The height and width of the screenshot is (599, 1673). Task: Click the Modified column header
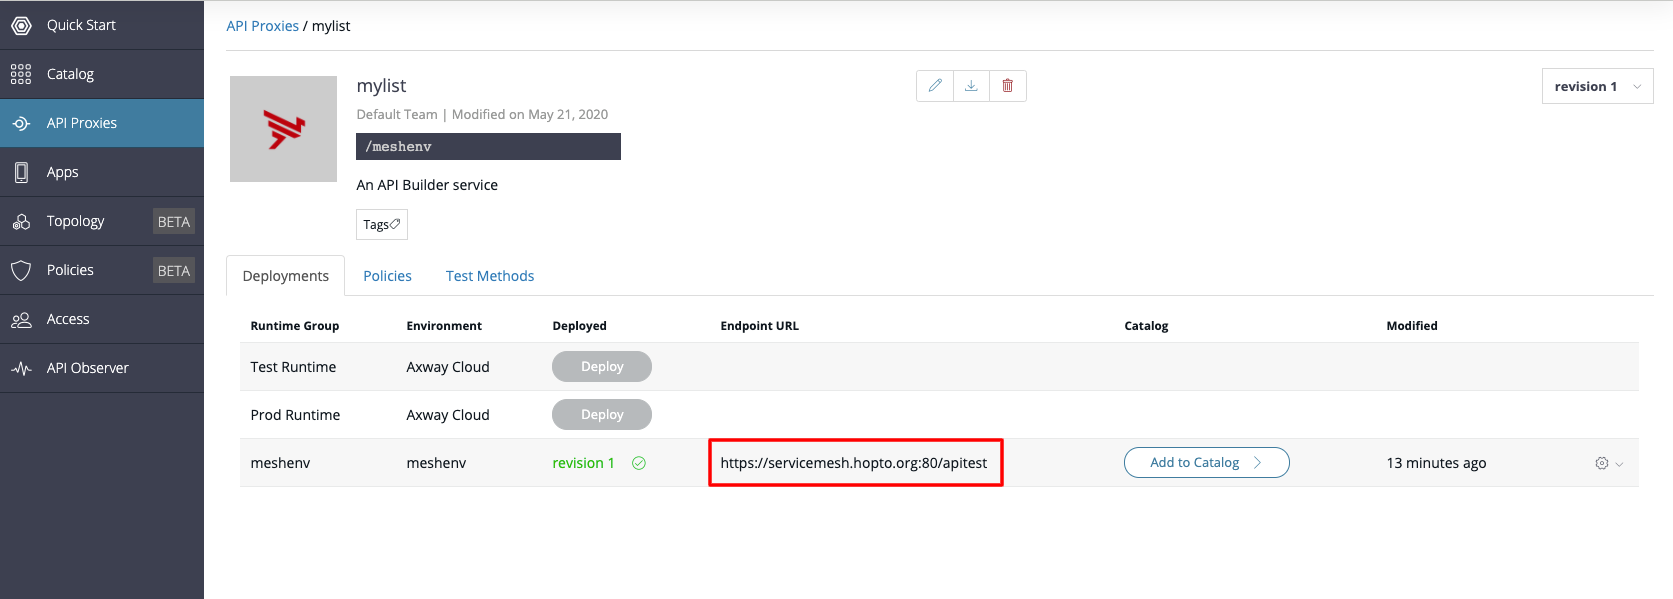click(1411, 326)
